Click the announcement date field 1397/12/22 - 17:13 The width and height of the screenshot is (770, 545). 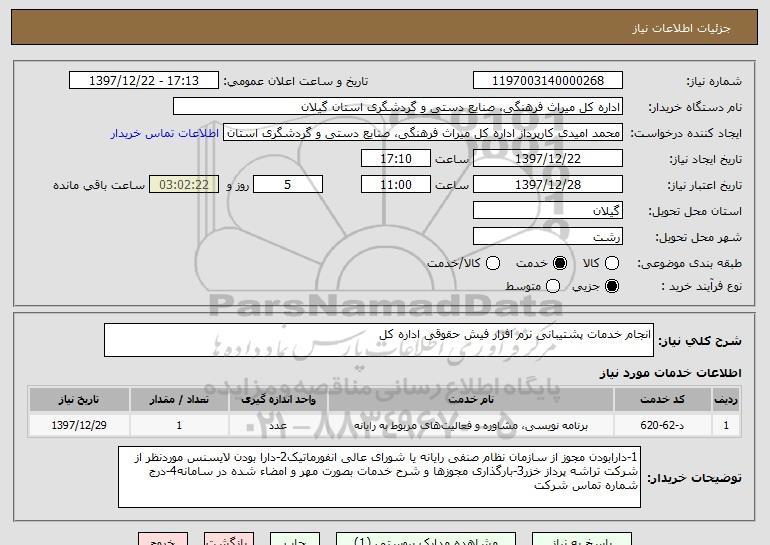(x=144, y=81)
